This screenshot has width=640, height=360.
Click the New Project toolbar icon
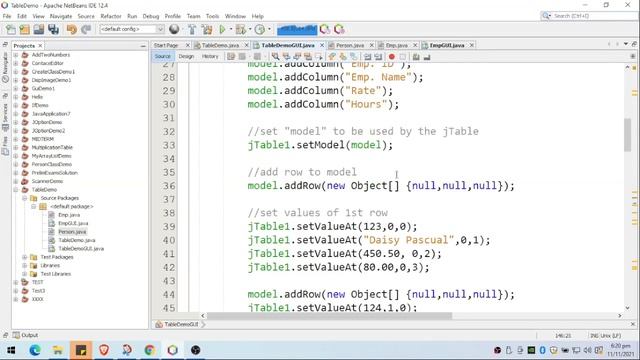click(24, 29)
